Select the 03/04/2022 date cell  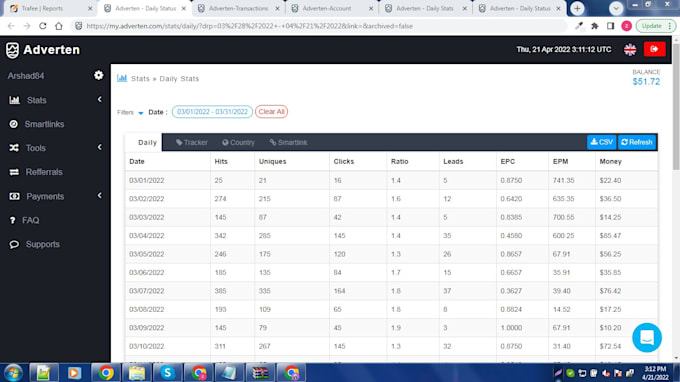point(147,236)
